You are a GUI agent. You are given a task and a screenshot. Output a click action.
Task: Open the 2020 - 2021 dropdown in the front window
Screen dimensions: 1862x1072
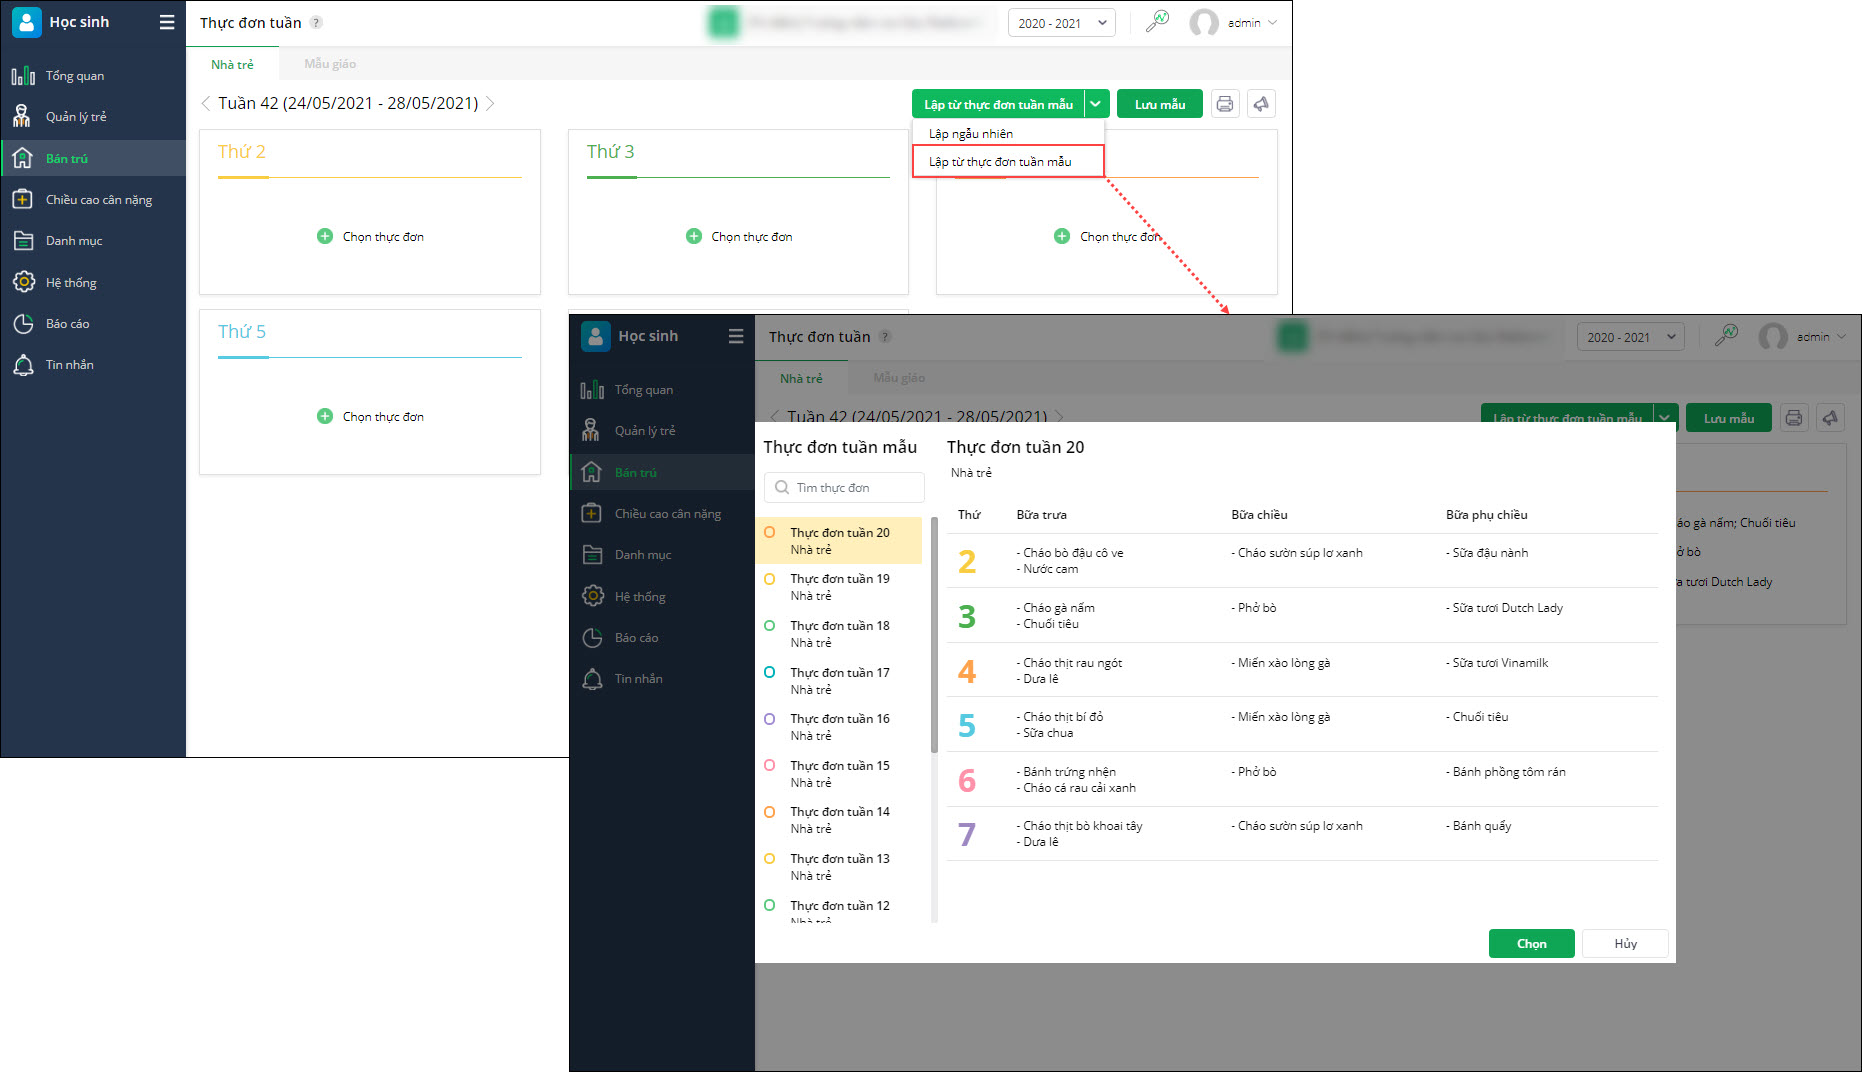click(x=1631, y=337)
